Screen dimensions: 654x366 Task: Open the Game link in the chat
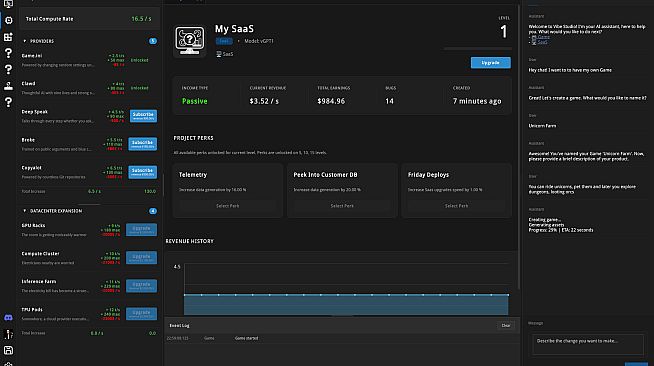(543, 37)
